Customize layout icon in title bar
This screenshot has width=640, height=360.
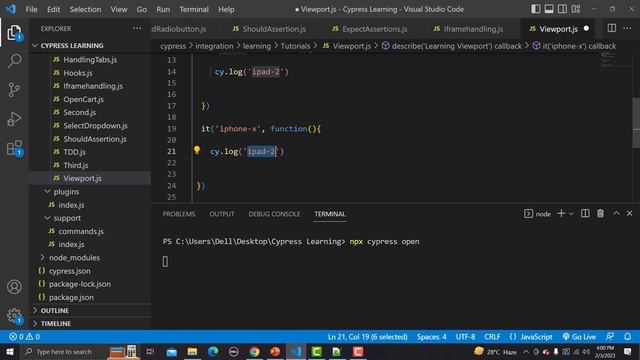point(576,9)
